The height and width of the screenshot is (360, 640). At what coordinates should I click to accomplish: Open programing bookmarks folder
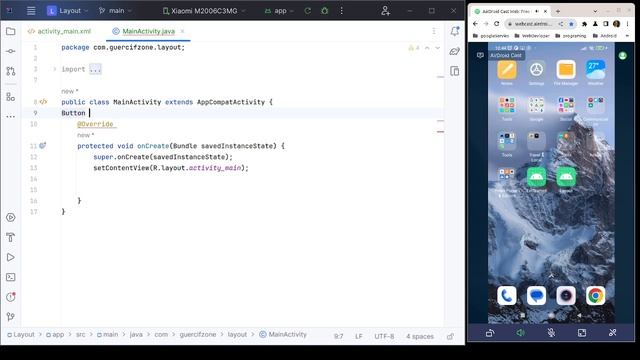coord(571,36)
